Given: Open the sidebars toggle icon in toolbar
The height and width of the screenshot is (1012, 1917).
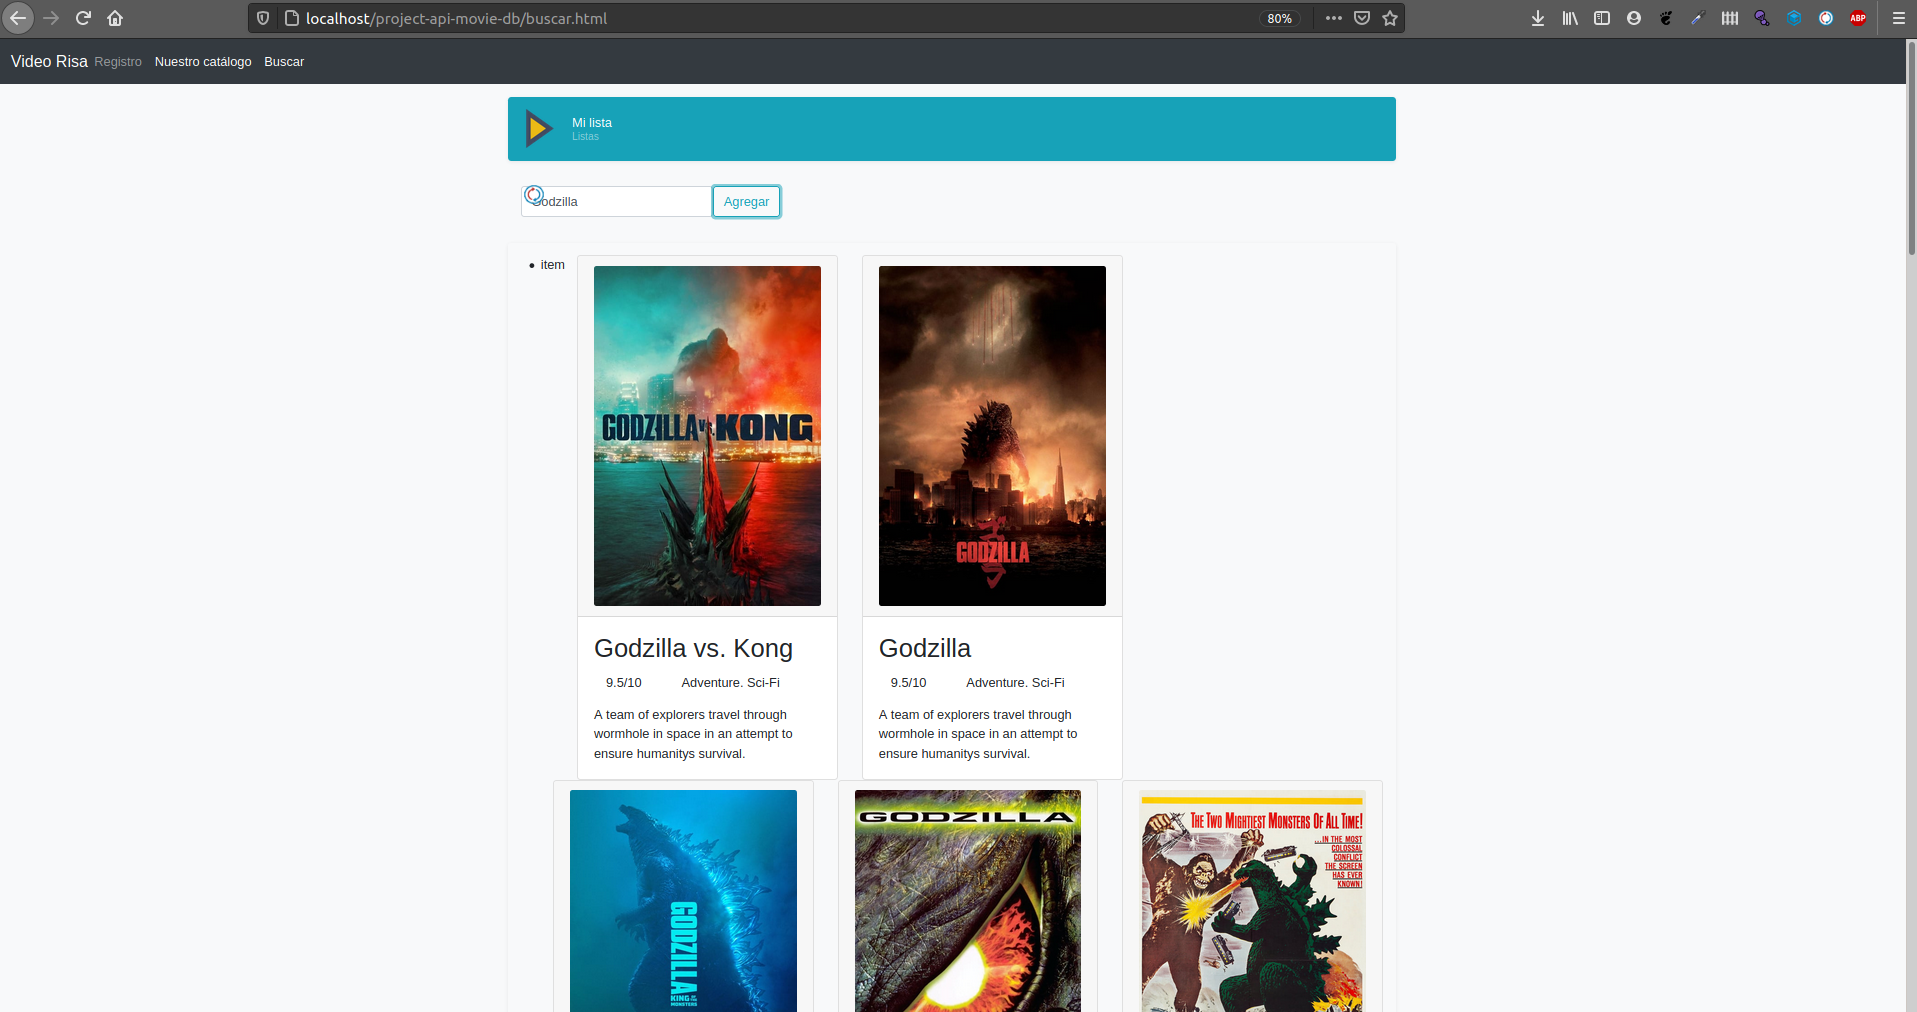Looking at the screenshot, I should pyautogui.click(x=1601, y=18).
